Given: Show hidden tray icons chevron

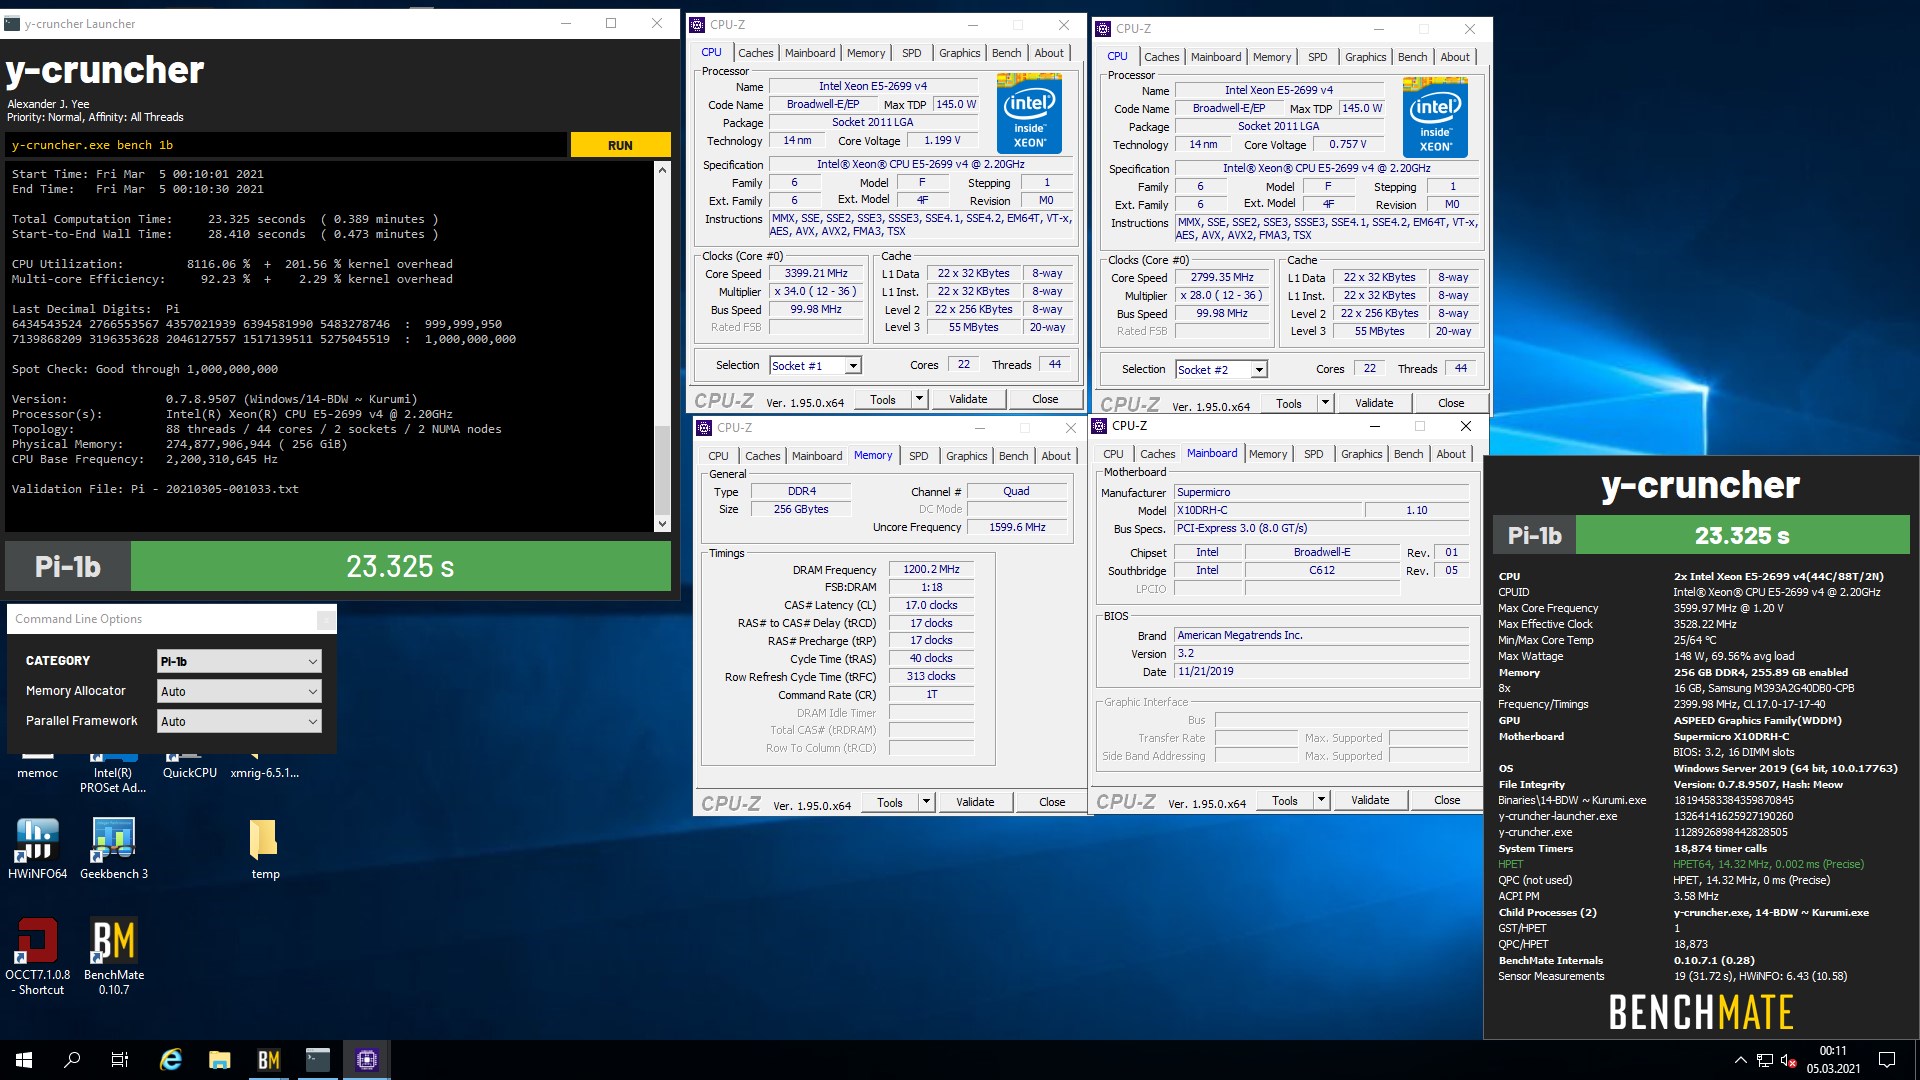Looking at the screenshot, I should (x=1740, y=1060).
